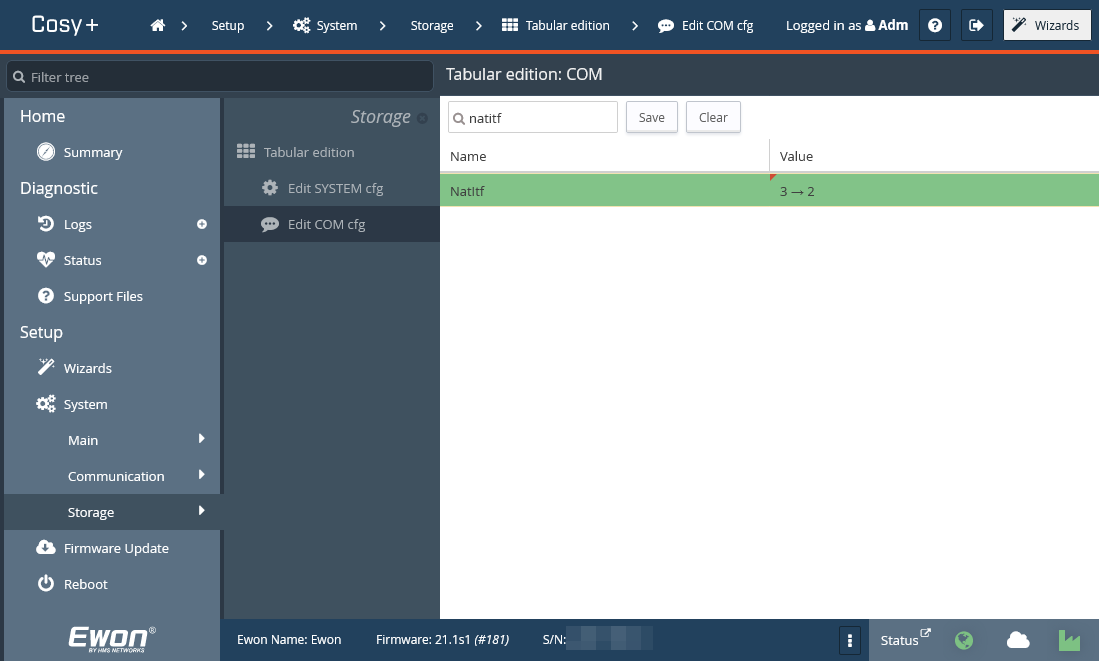This screenshot has height=661, width=1099.
Task: Open Edit COM cfg in Storage panel
Action: tap(326, 224)
